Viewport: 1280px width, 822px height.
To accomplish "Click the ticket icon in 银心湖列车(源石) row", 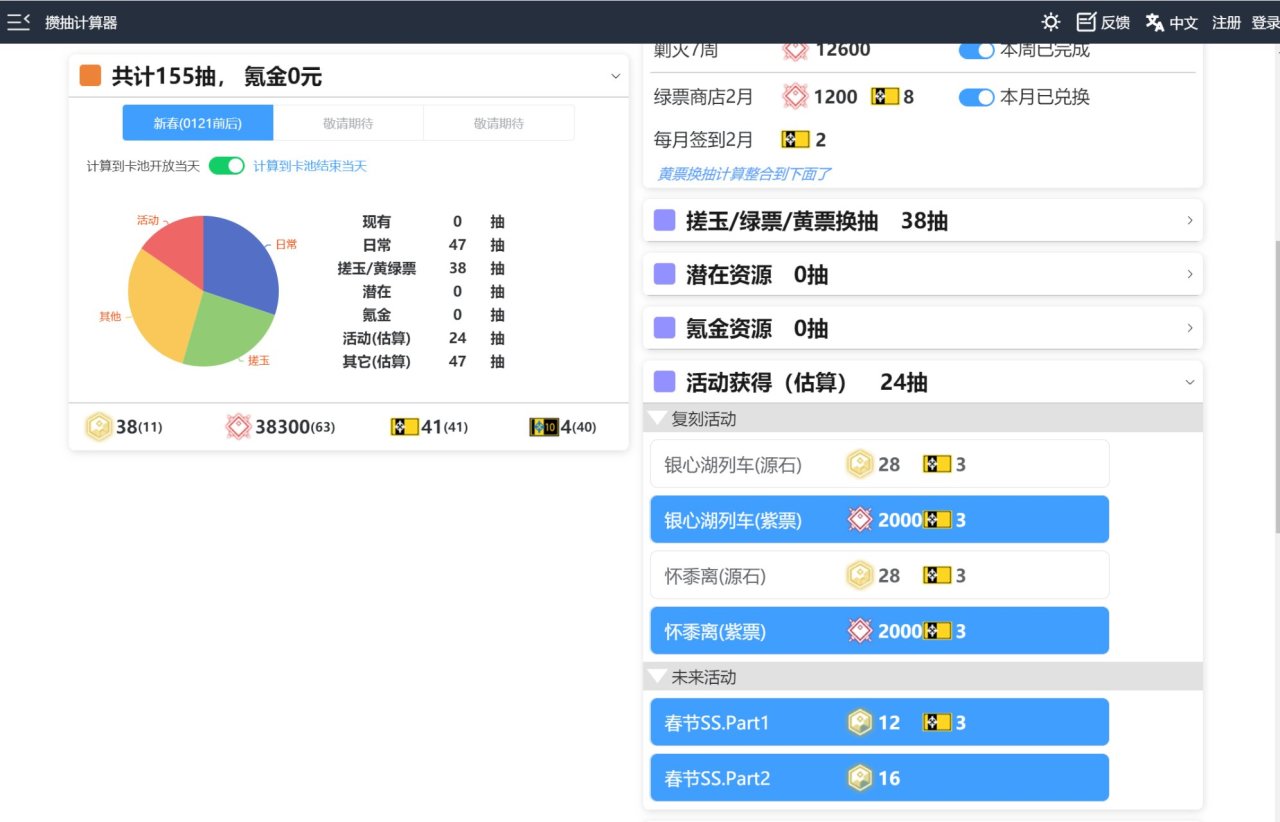I will (x=936, y=464).
